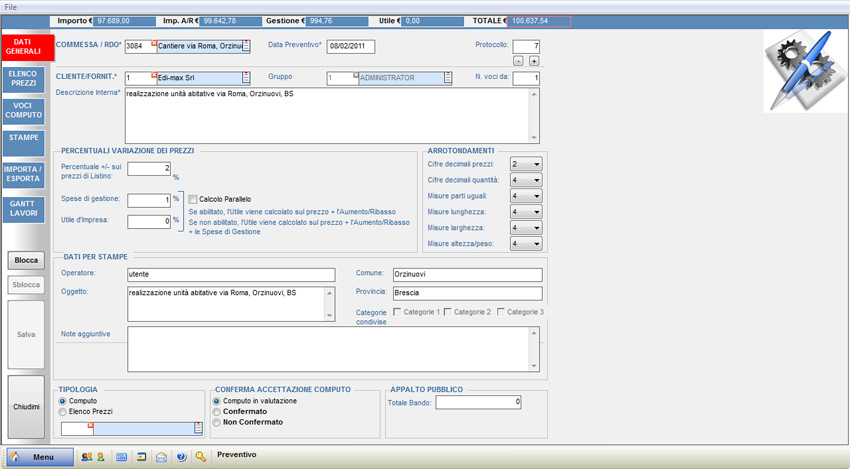Open the Commessa lookup list icon
850x469 pixels.
point(246,47)
